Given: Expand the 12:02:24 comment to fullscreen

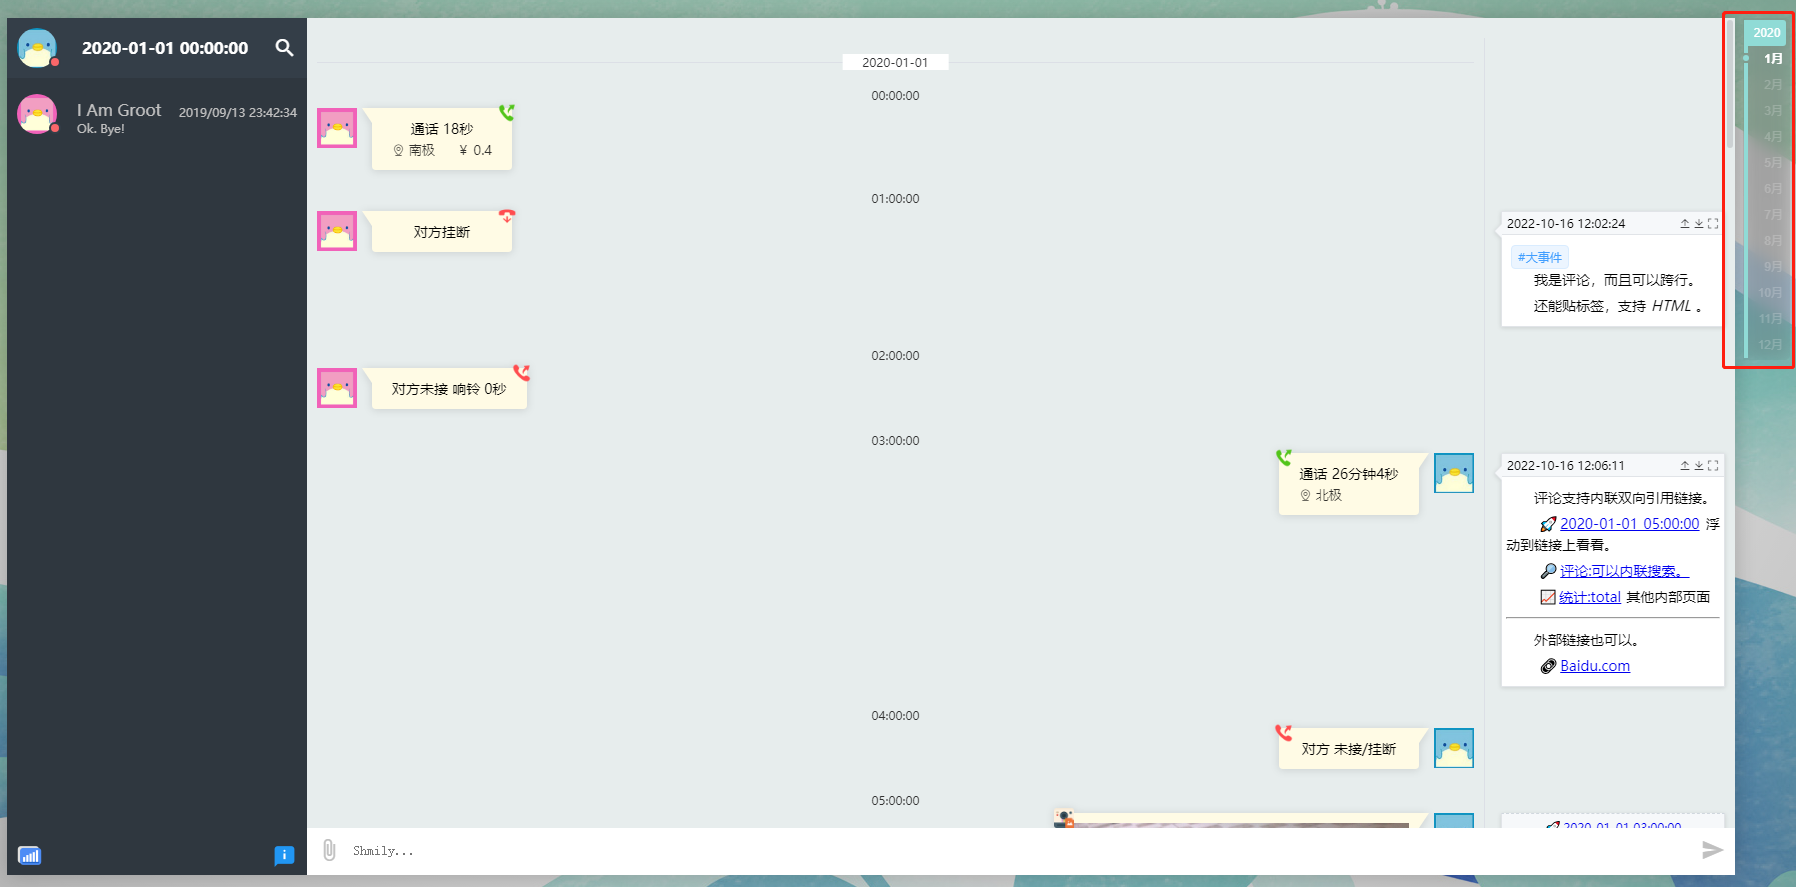Looking at the screenshot, I should click(1713, 224).
